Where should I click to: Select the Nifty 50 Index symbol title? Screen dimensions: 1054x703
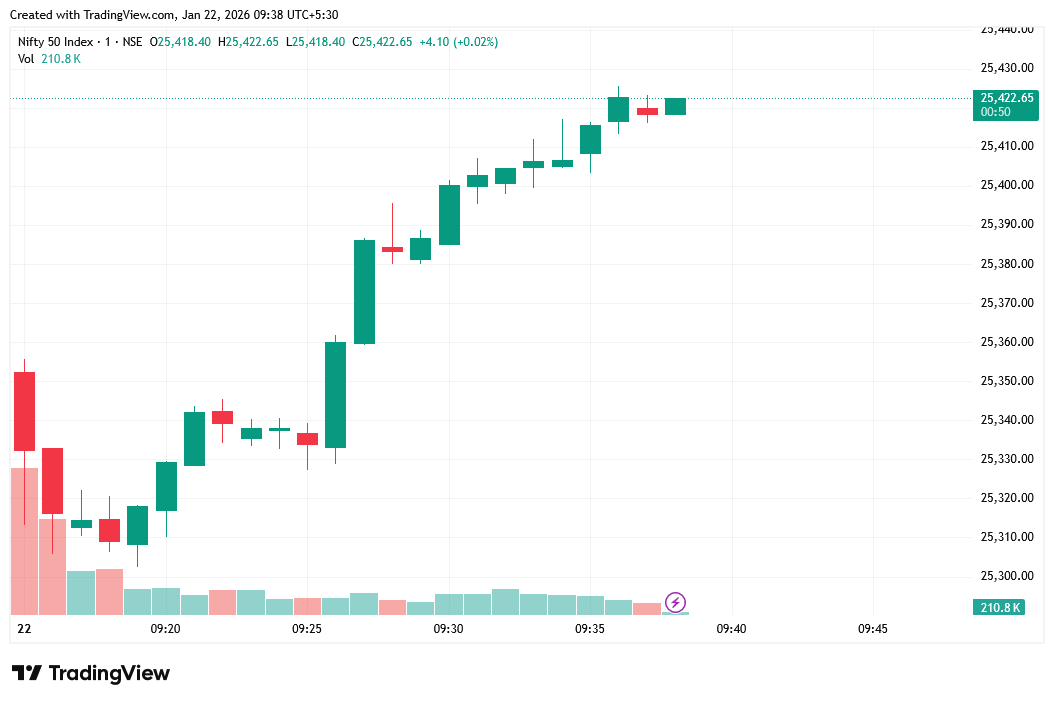click(56, 42)
